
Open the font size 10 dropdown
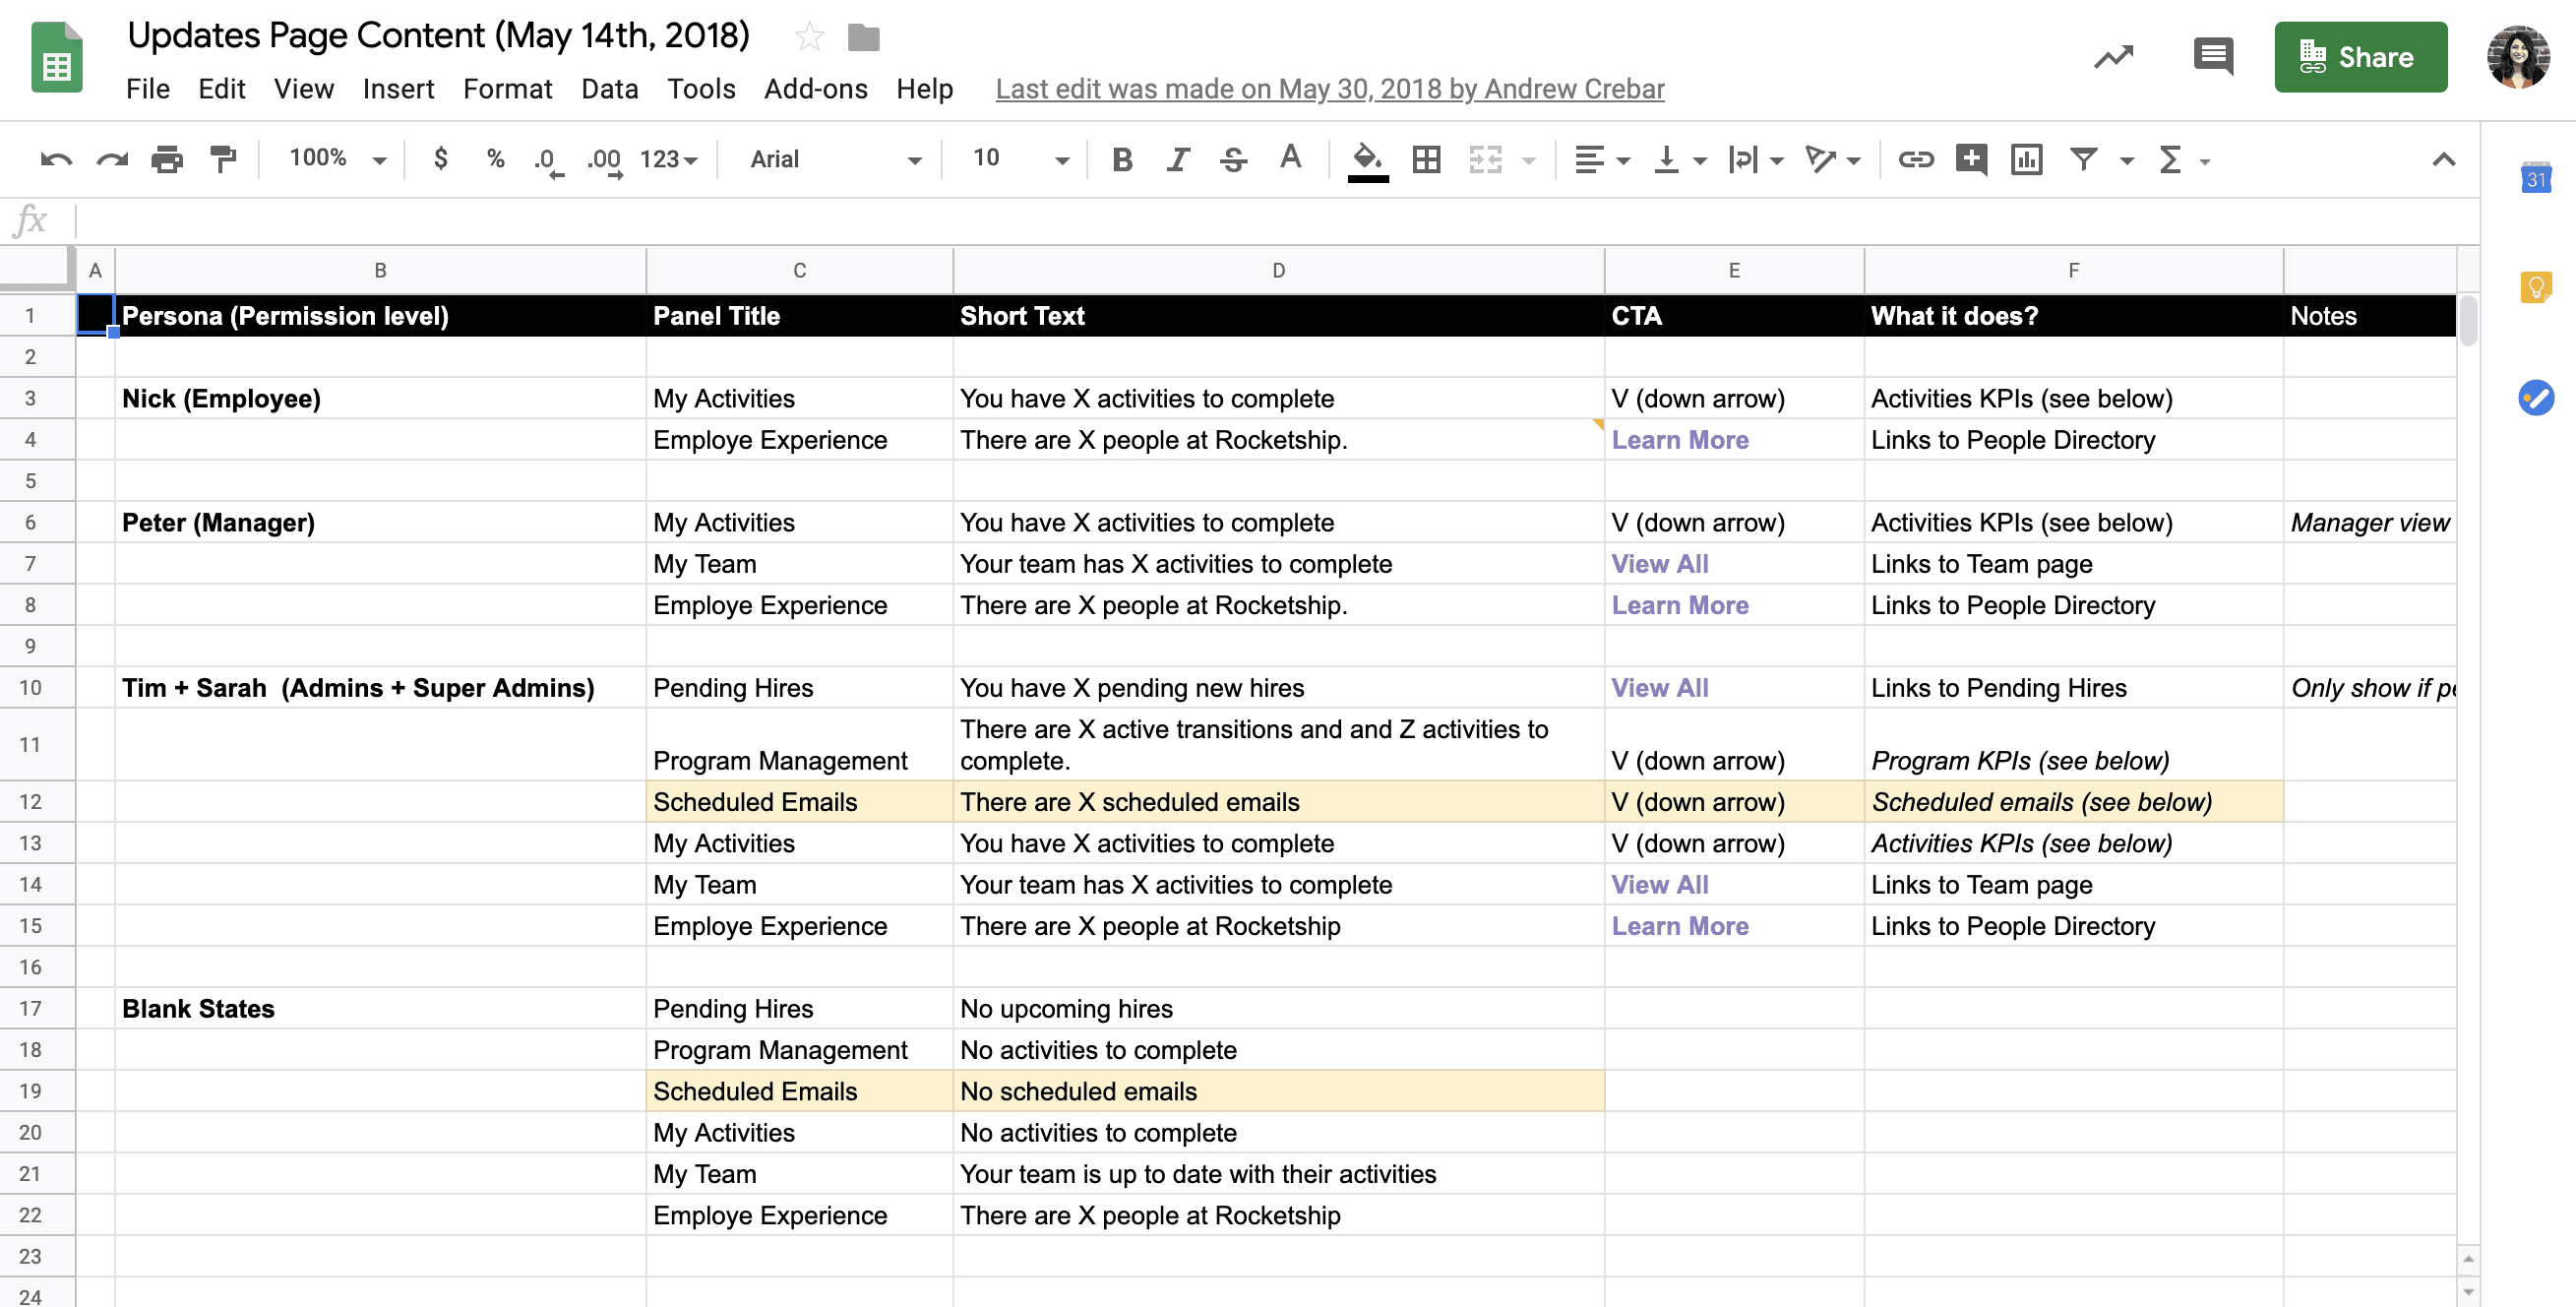(x=1020, y=158)
